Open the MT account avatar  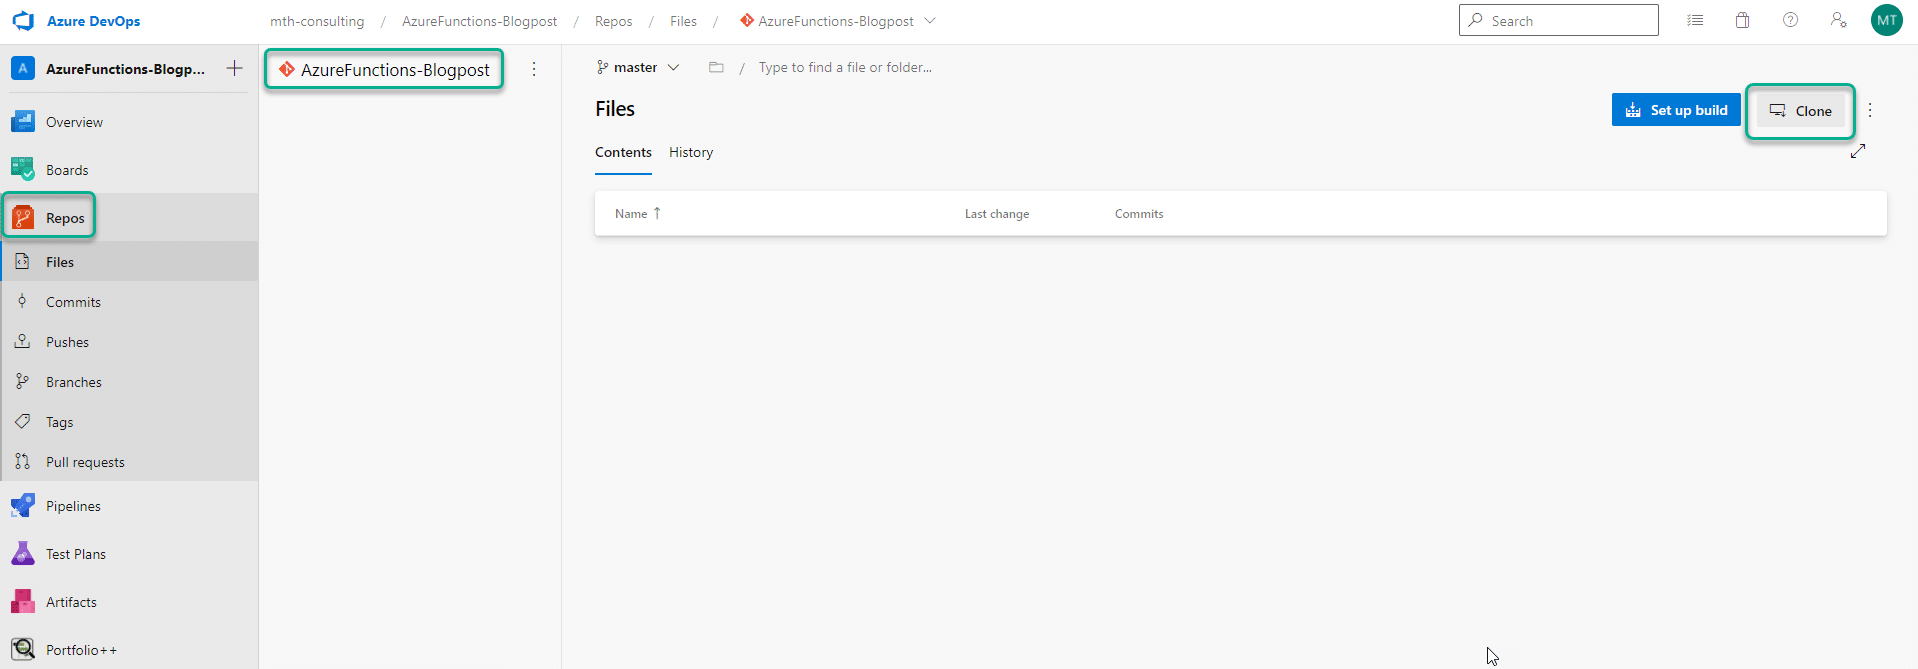[x=1887, y=20]
